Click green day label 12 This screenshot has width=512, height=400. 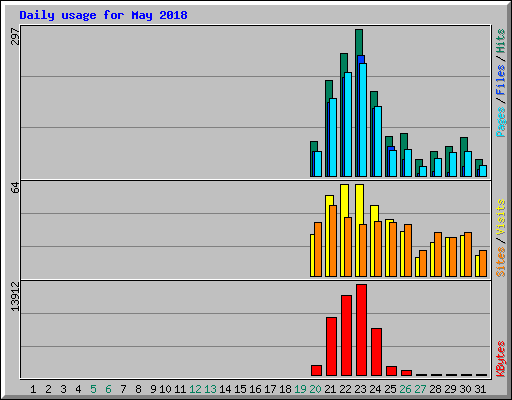coord(195,389)
